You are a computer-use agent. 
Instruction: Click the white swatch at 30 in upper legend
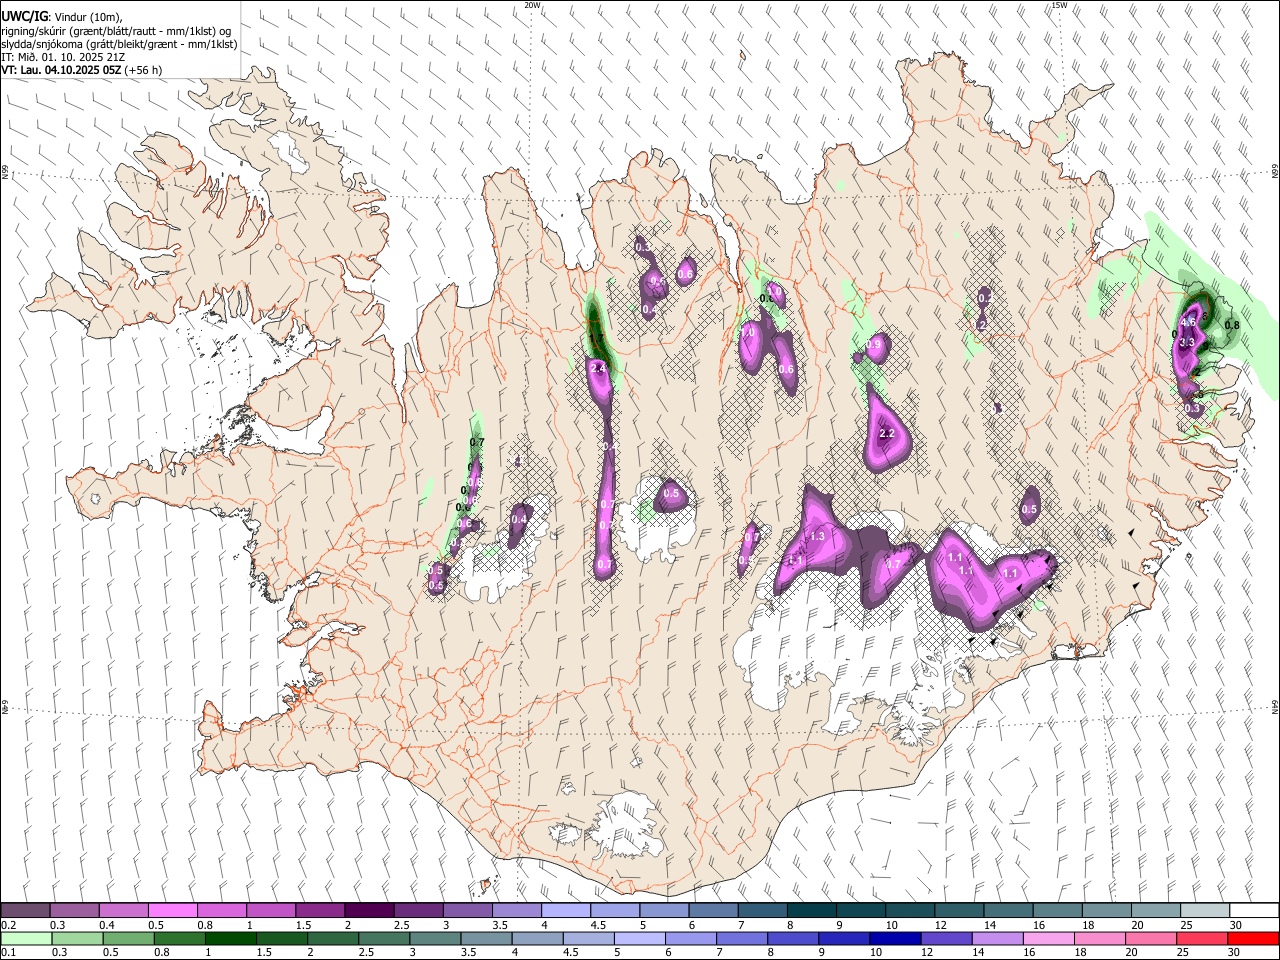pyautogui.click(x=1253, y=911)
